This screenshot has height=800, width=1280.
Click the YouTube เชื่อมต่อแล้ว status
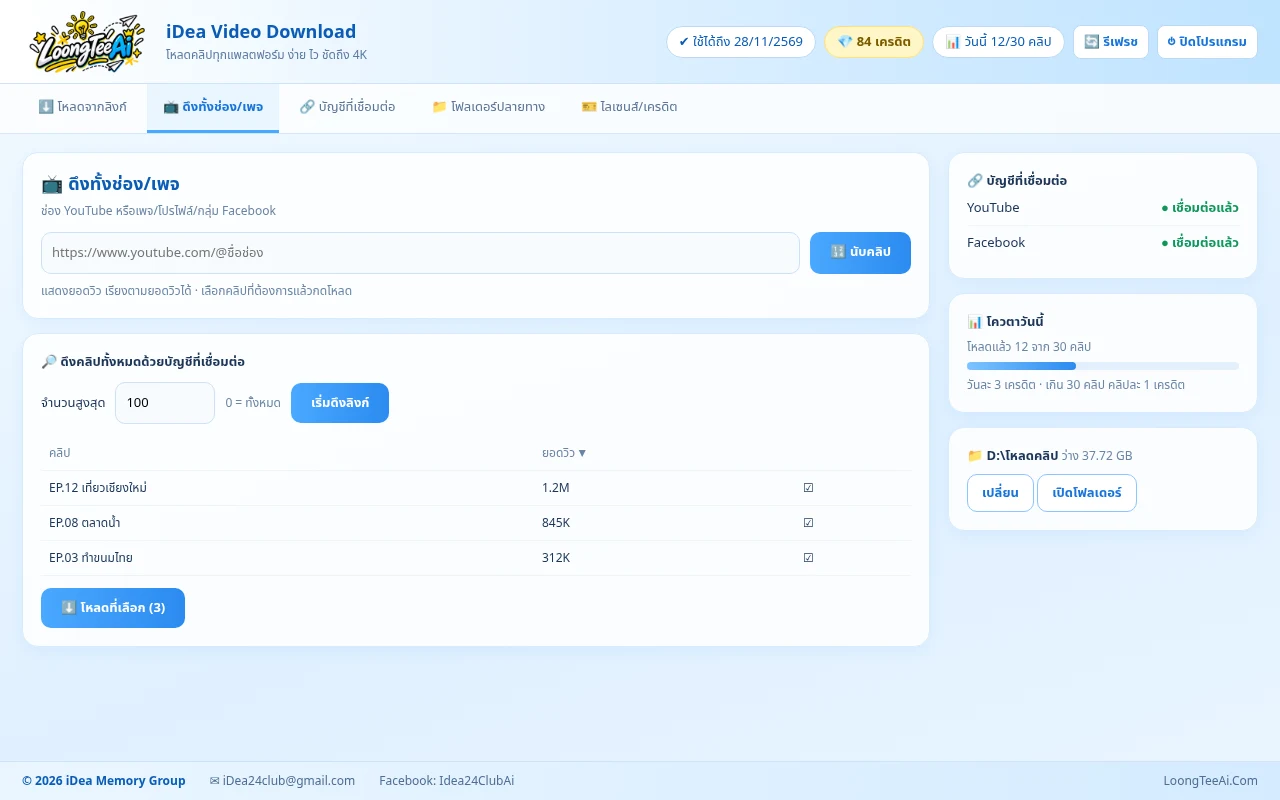click(1200, 208)
